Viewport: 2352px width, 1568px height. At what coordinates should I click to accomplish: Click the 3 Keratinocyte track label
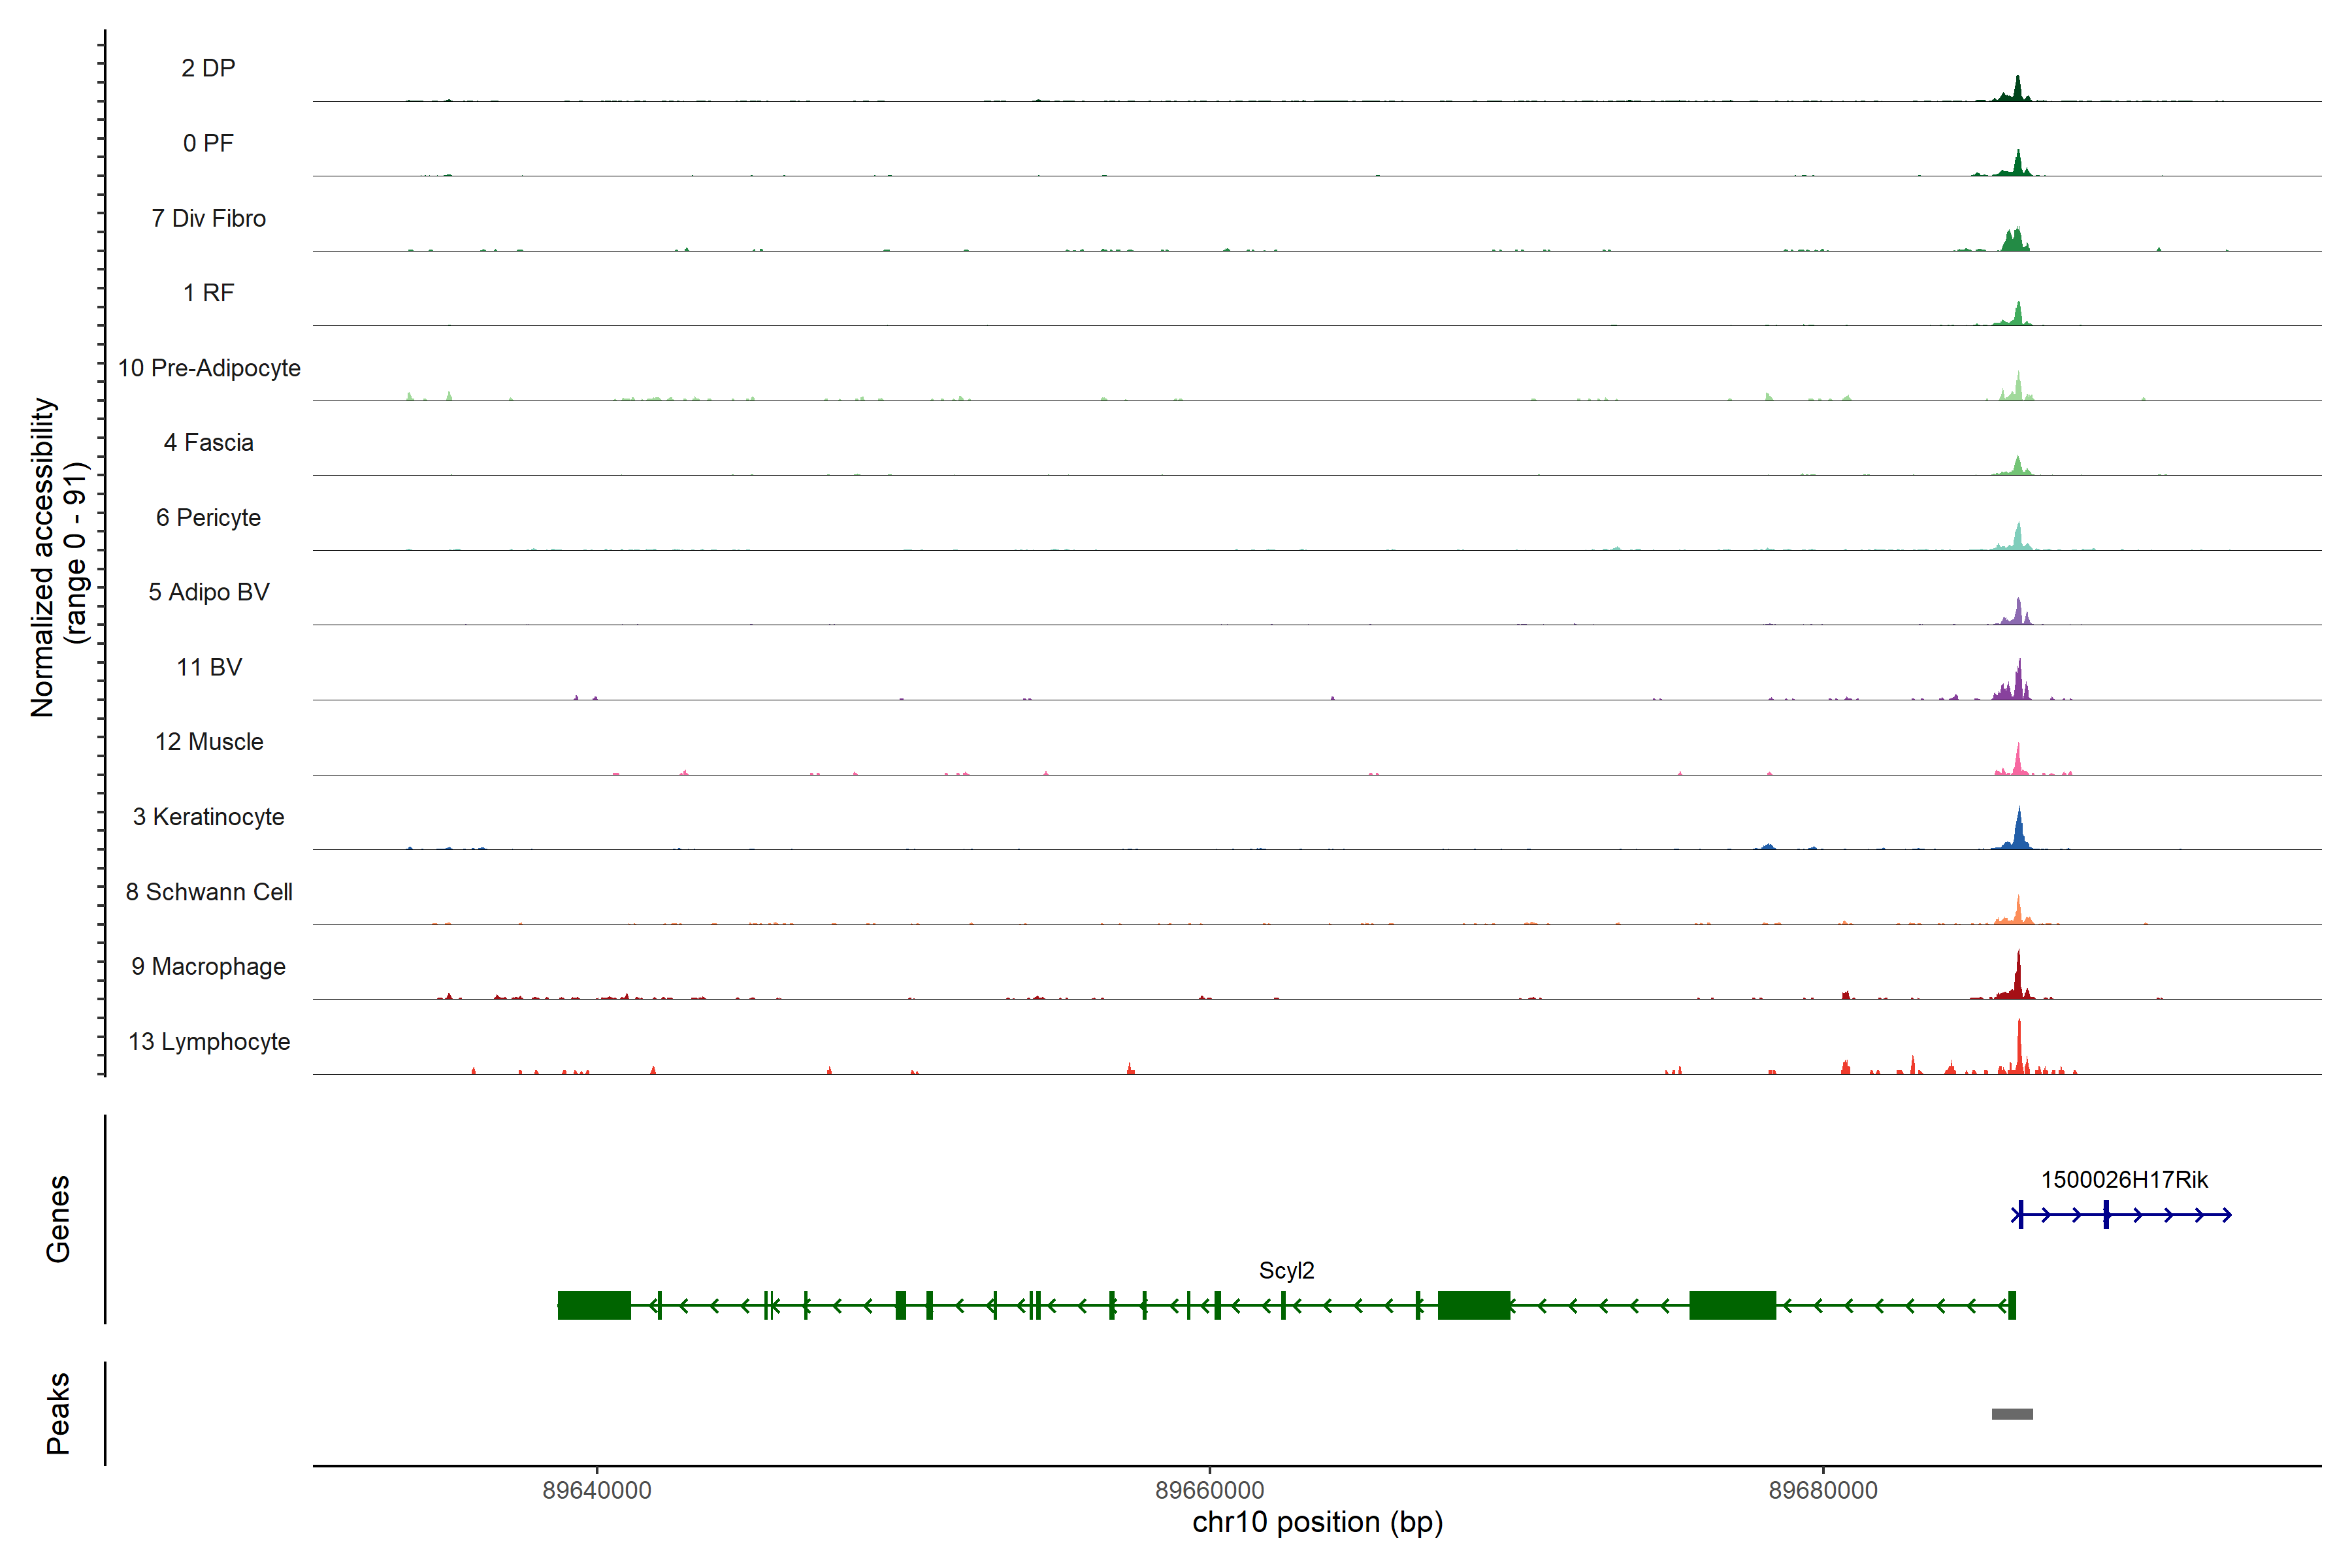point(209,817)
